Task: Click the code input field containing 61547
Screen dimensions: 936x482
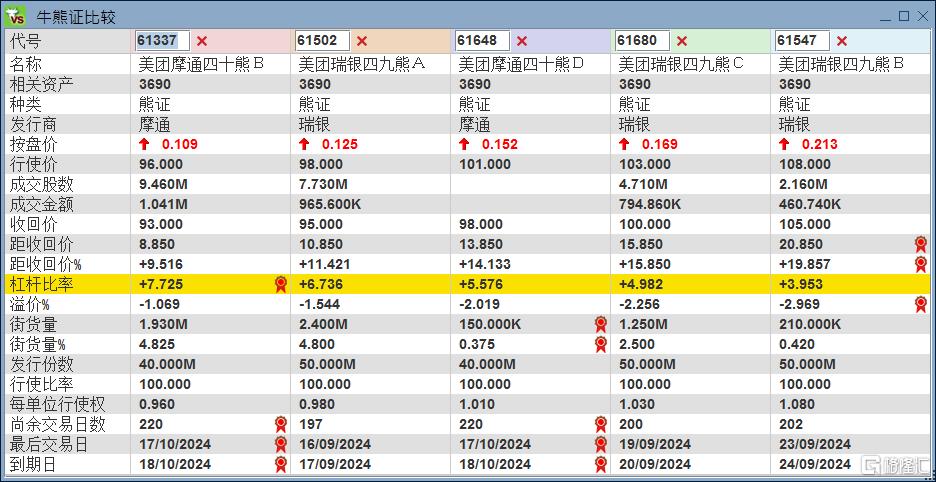Action: (x=802, y=41)
